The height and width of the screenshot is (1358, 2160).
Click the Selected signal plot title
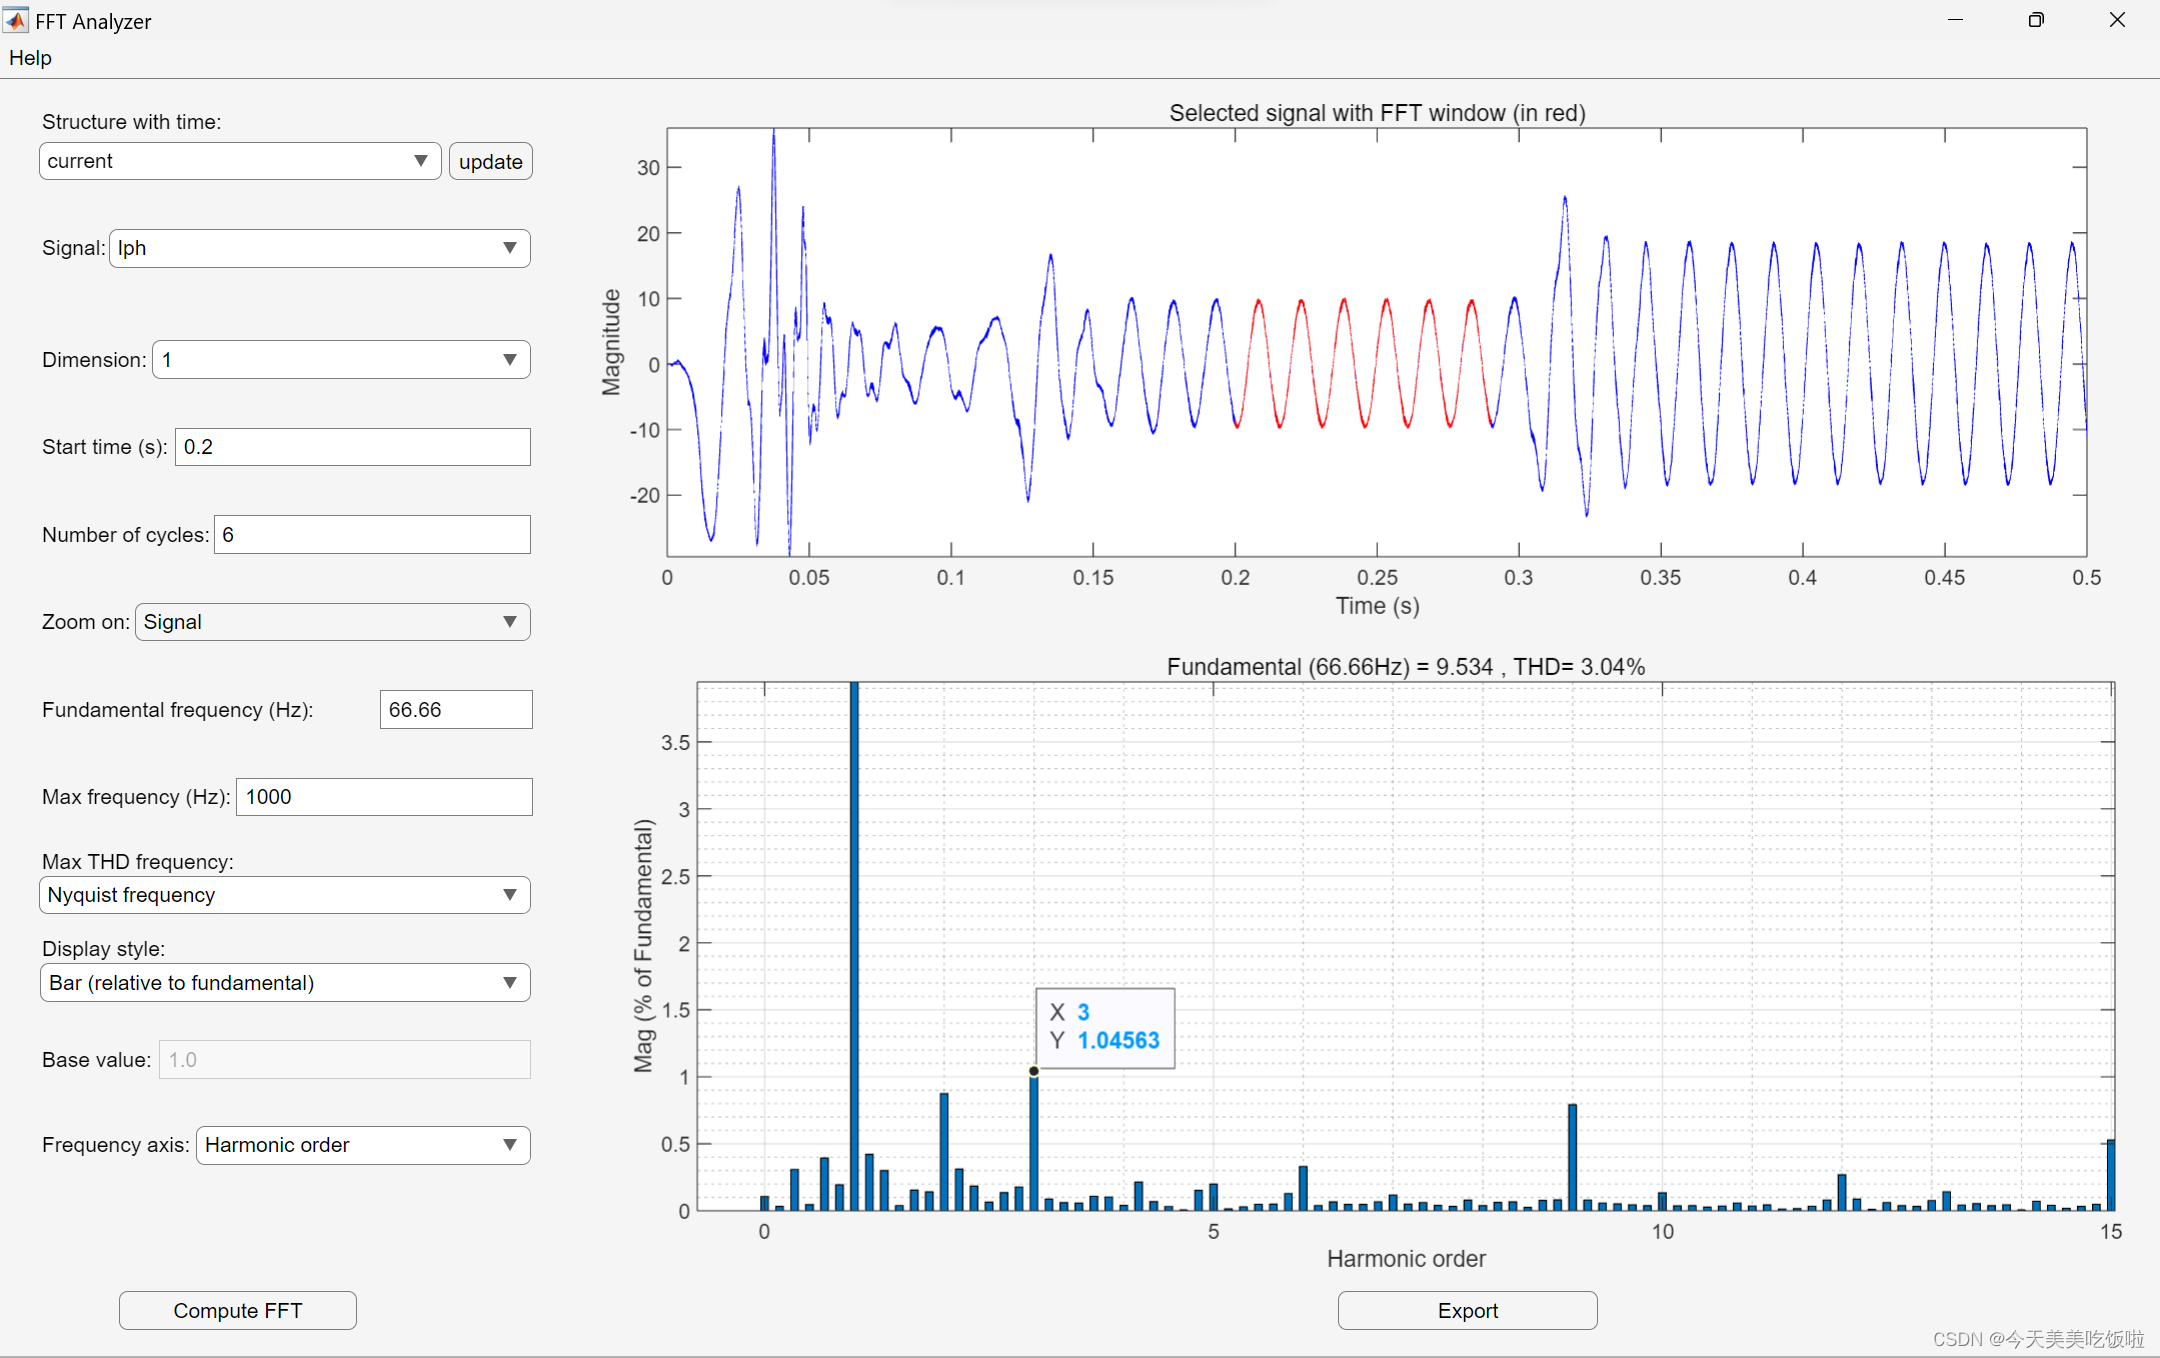click(1377, 113)
